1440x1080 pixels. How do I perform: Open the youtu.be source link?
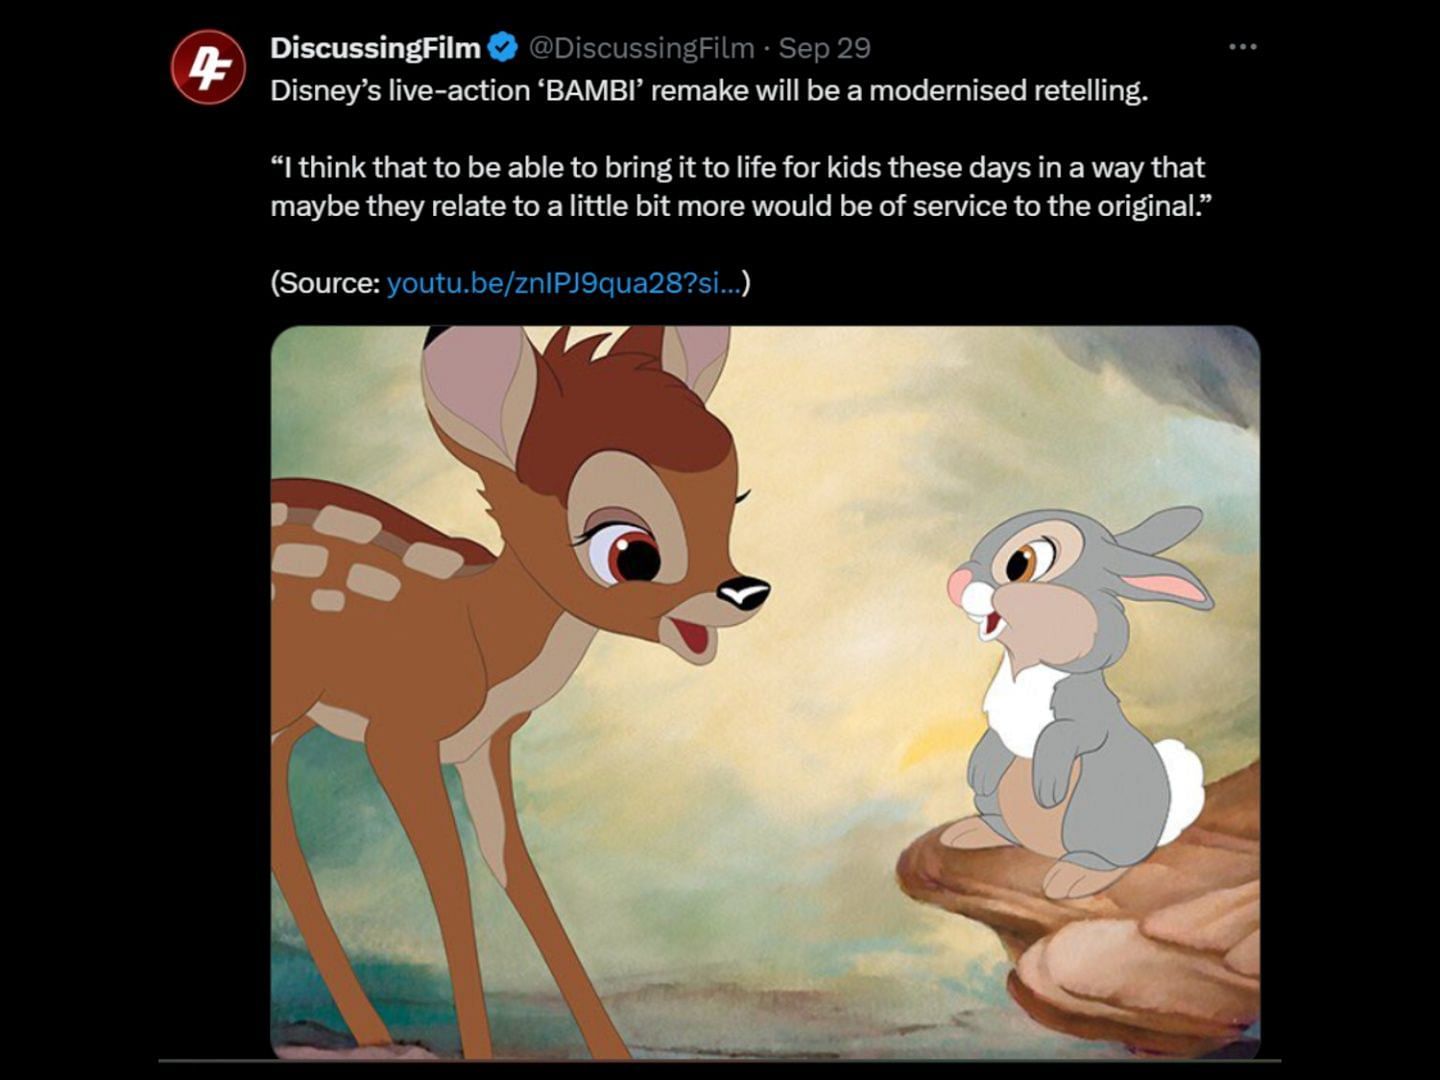(x=564, y=283)
